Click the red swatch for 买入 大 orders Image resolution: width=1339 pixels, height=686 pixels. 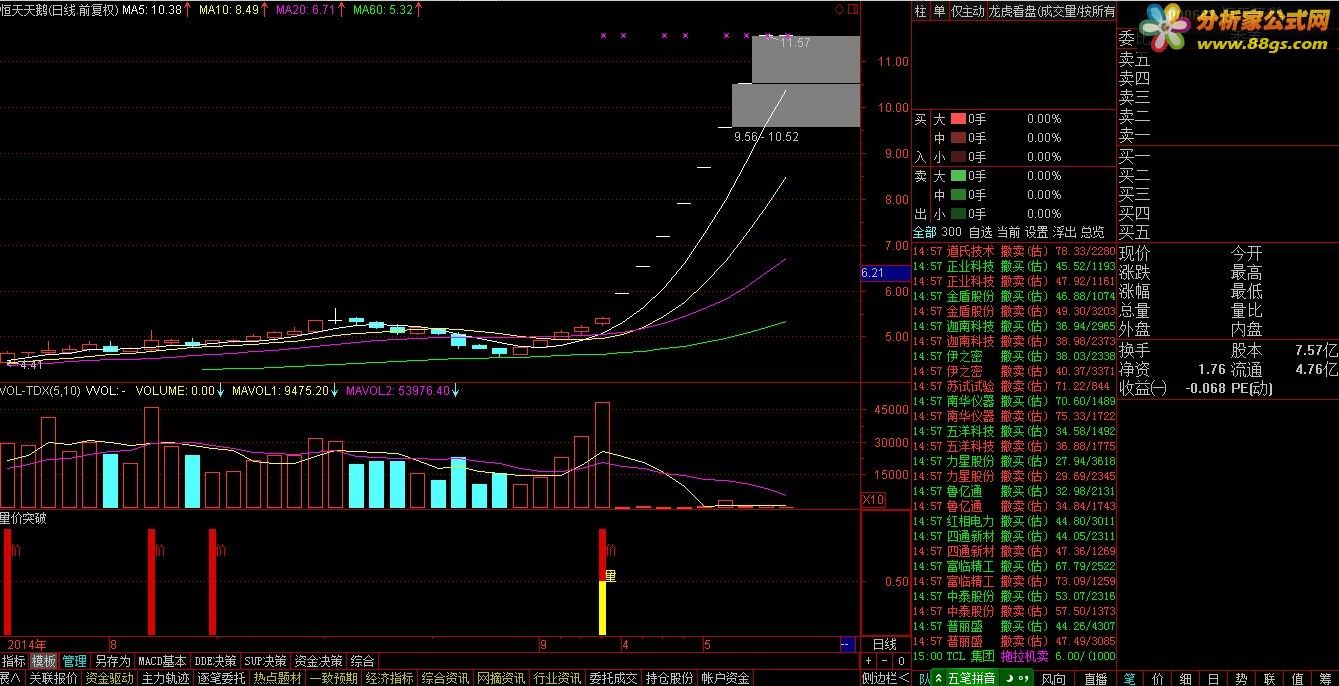point(958,119)
